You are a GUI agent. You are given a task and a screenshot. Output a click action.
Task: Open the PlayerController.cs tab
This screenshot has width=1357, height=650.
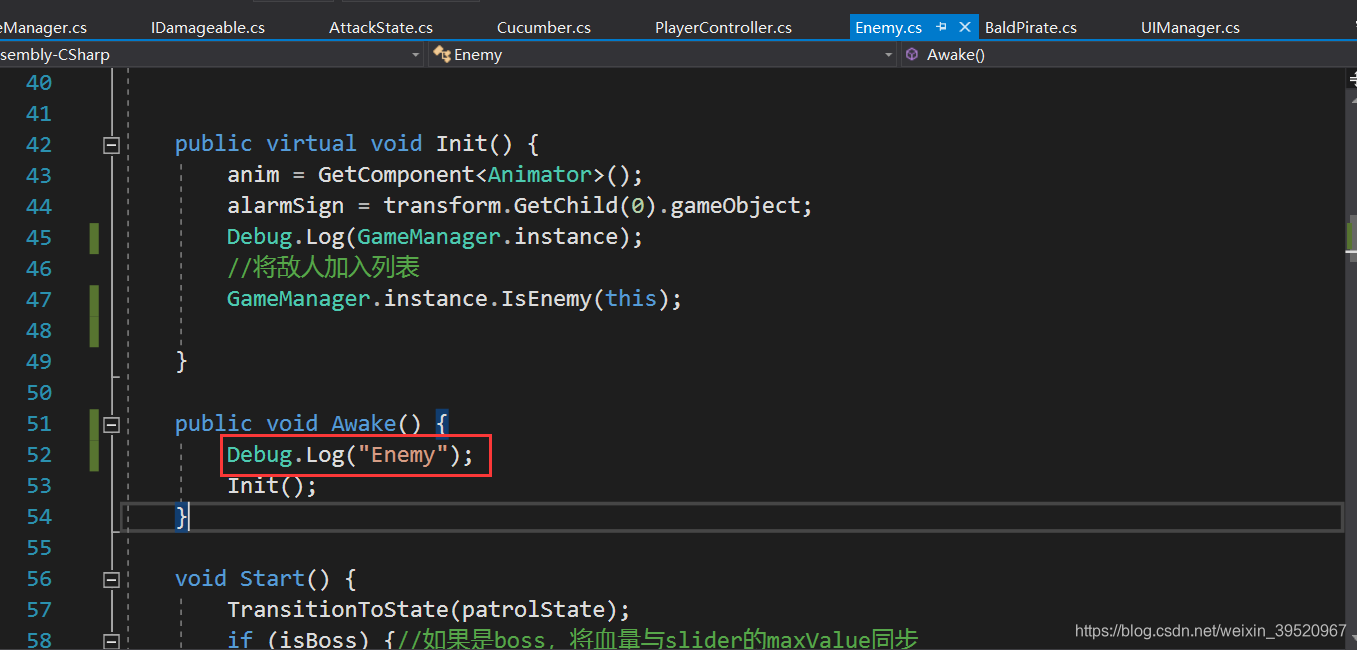[x=723, y=27]
